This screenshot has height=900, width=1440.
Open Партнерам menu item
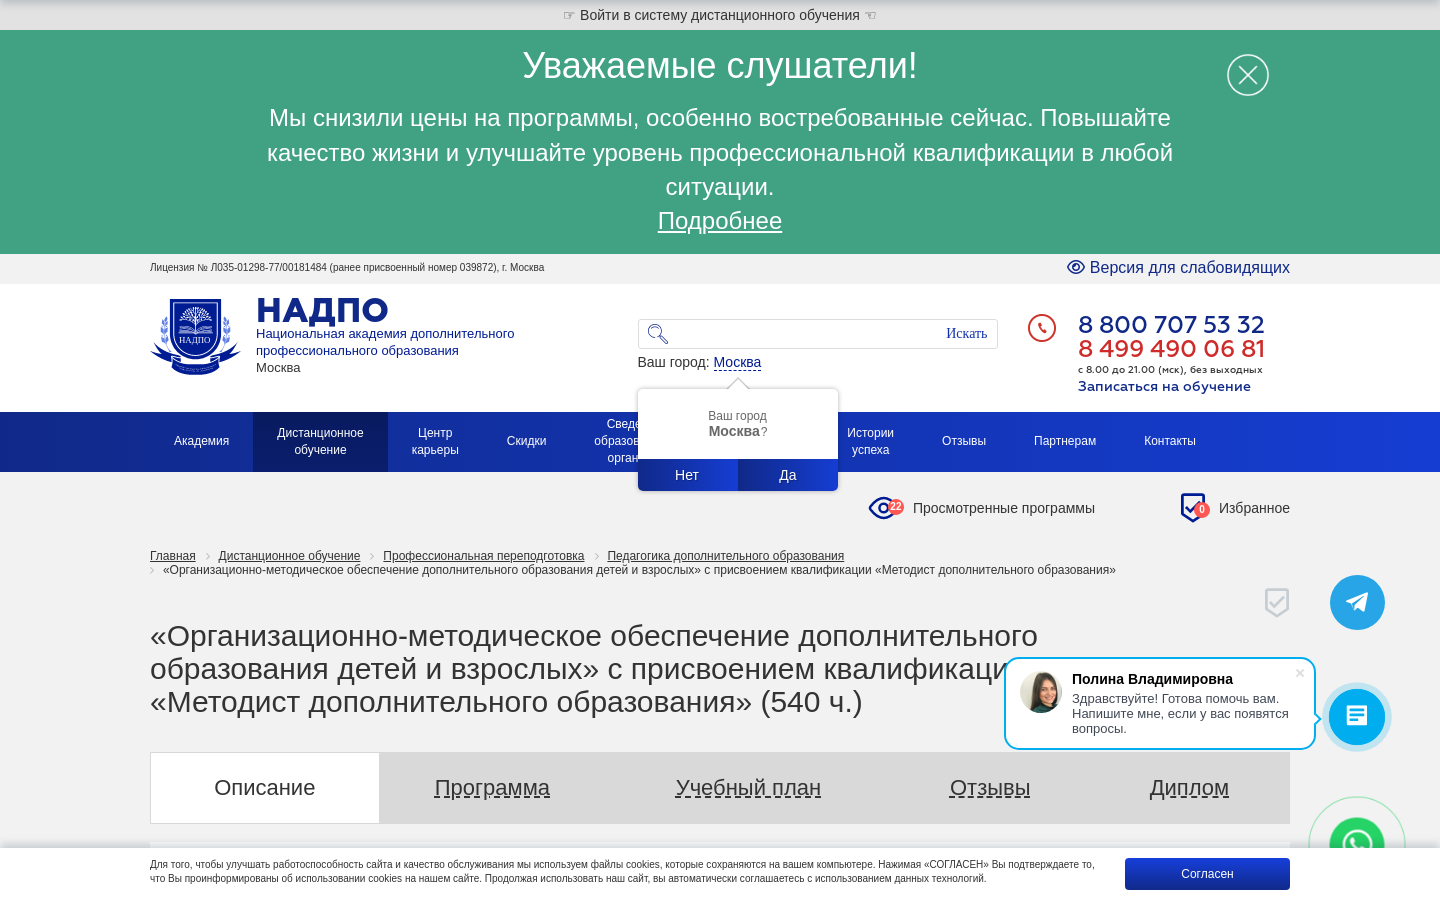tap(1065, 441)
